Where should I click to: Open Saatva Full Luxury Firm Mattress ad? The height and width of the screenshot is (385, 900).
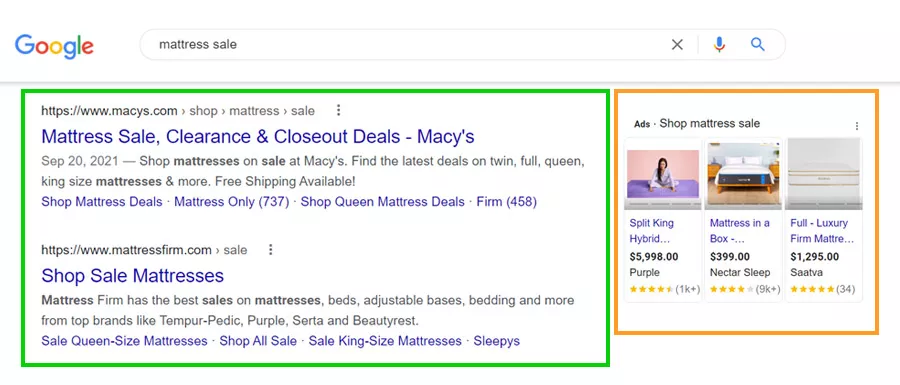823,231
